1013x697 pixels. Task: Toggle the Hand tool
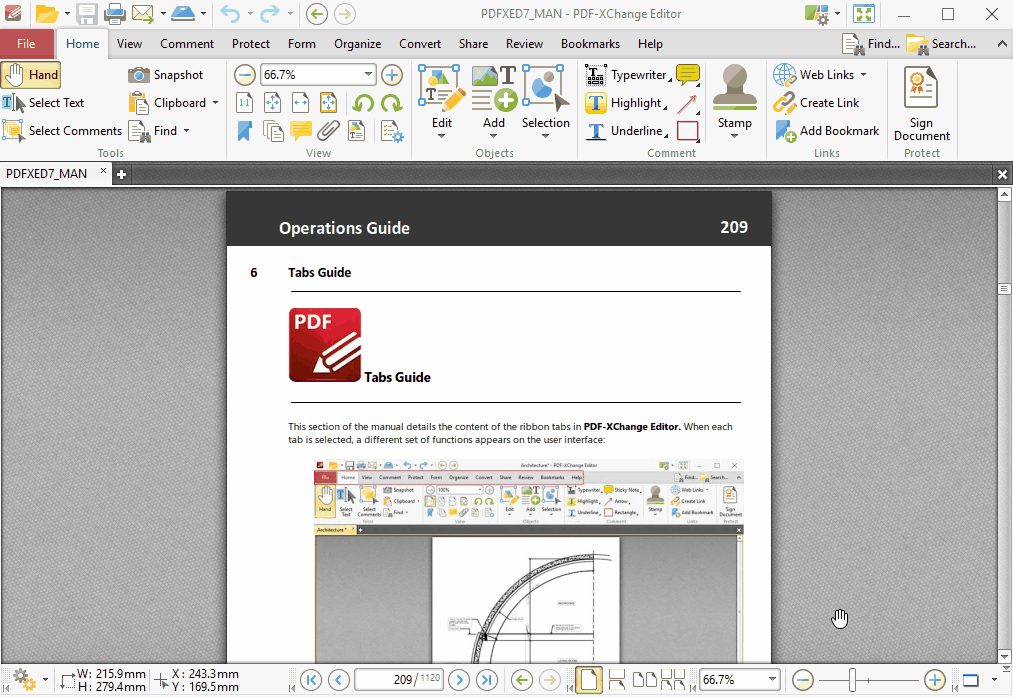coord(31,75)
